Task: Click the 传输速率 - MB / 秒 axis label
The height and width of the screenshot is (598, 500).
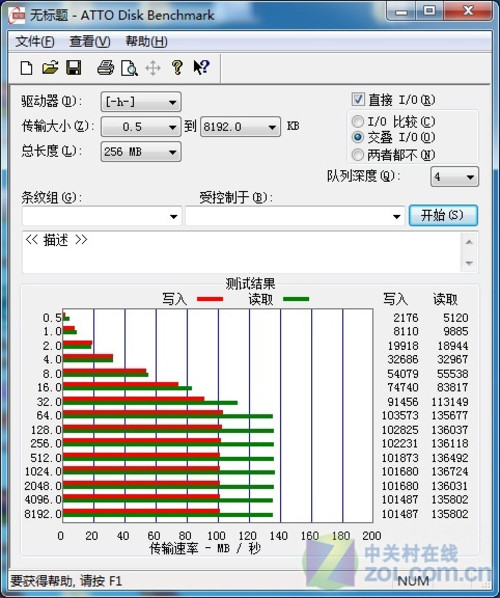Action: pos(205,549)
